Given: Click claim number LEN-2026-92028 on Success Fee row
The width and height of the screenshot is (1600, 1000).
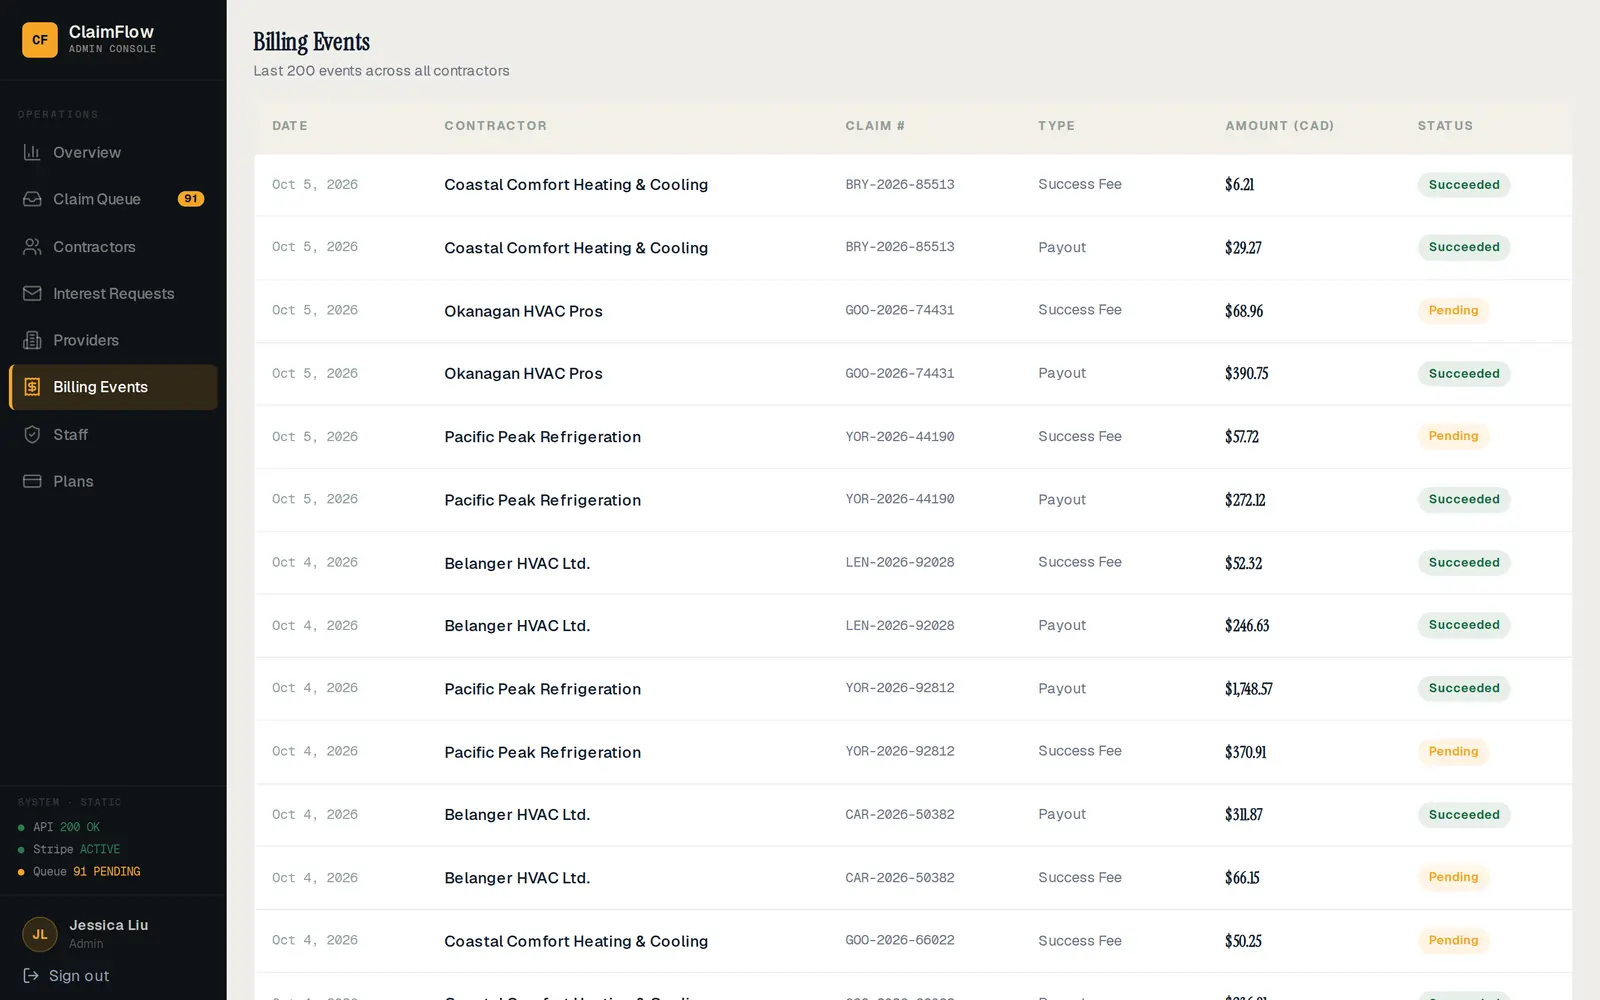Looking at the screenshot, I should [x=900, y=563].
